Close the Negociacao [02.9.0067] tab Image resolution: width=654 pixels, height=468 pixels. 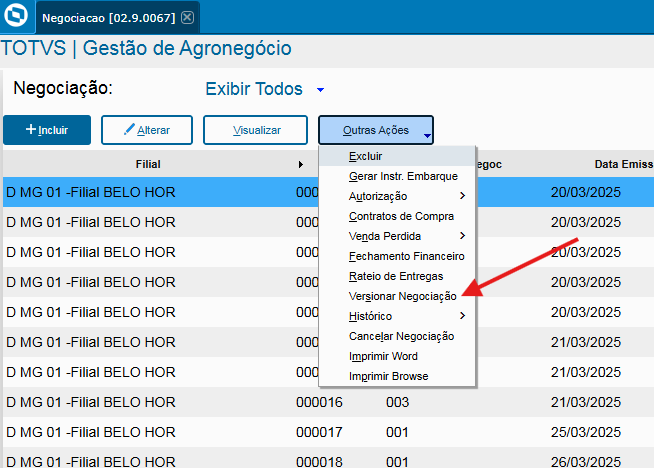[x=188, y=18]
